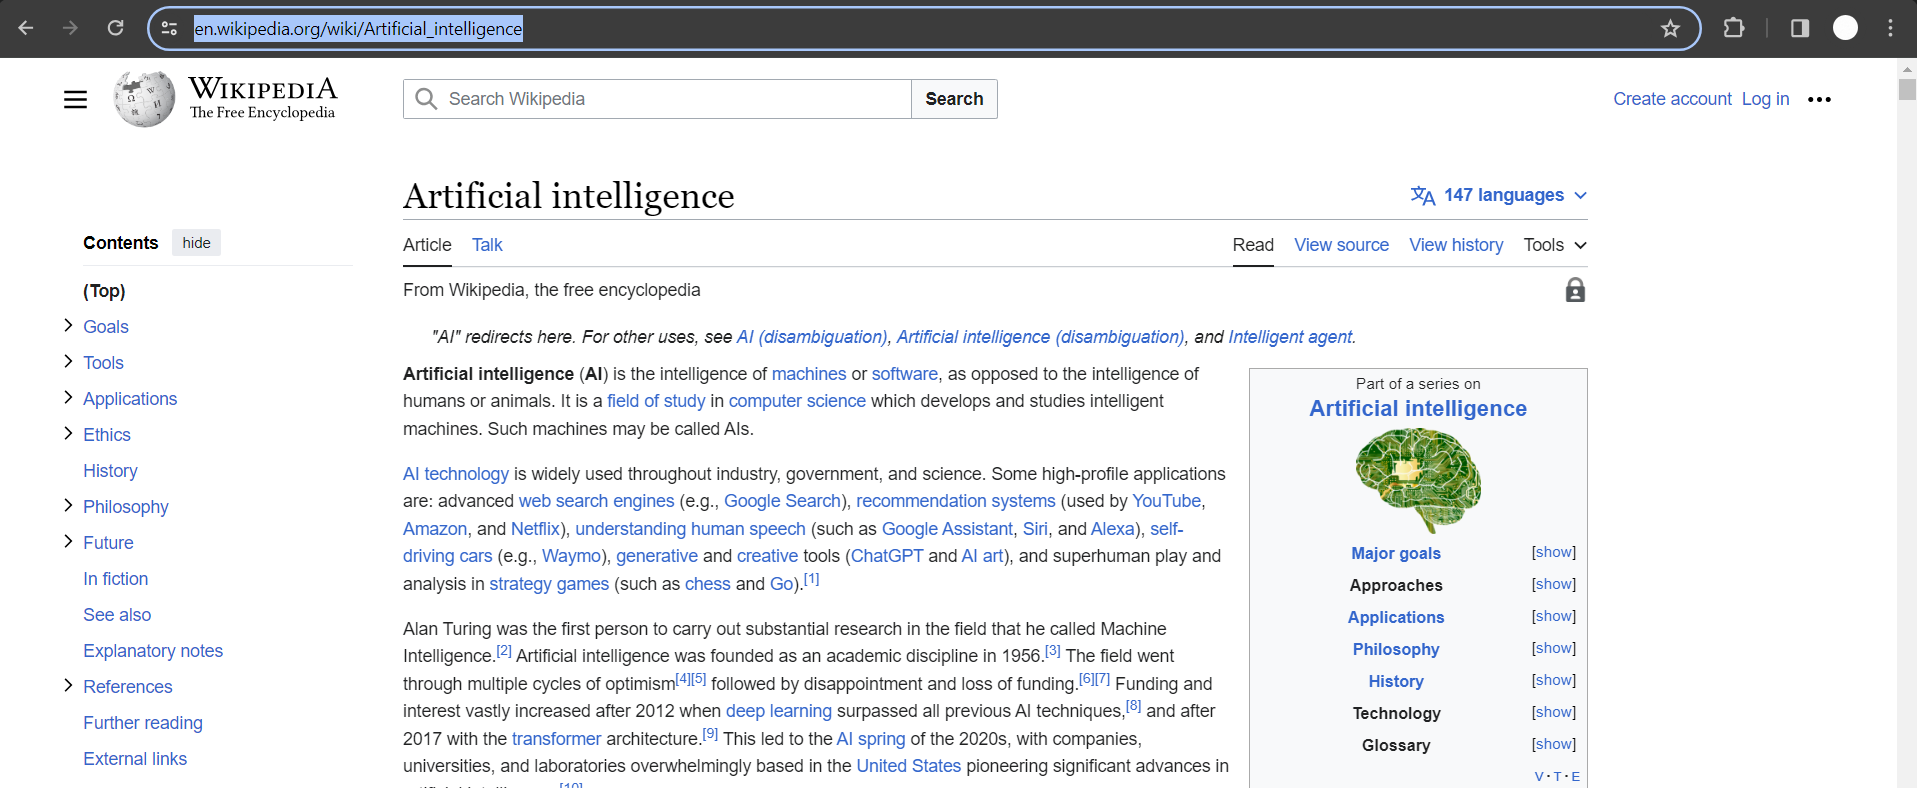Jump to External links in contents

coord(135,759)
